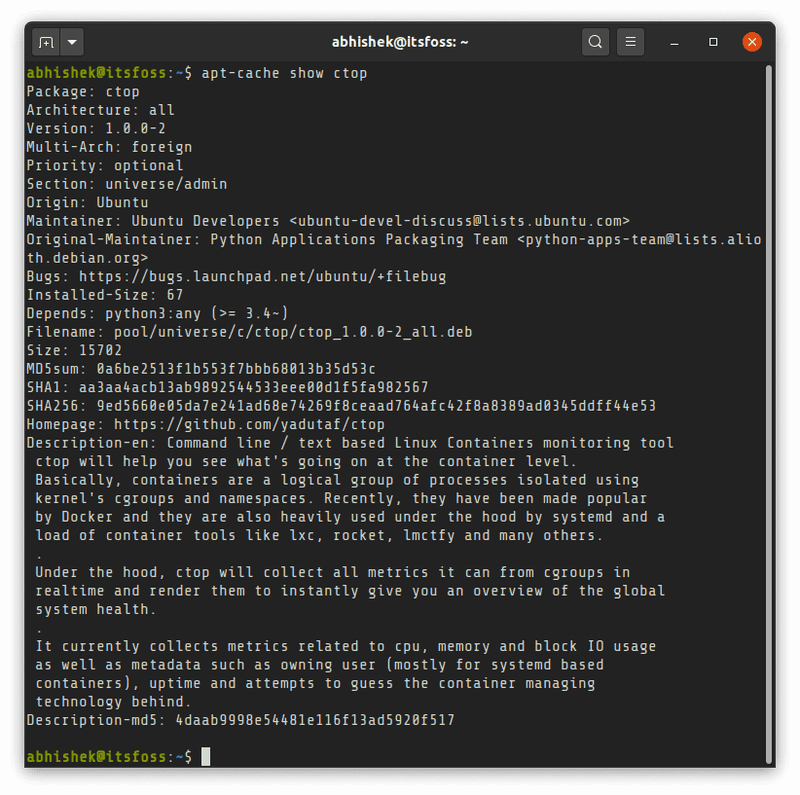Maximize the terminal window
Screen dimensions: 800x795
tap(713, 42)
